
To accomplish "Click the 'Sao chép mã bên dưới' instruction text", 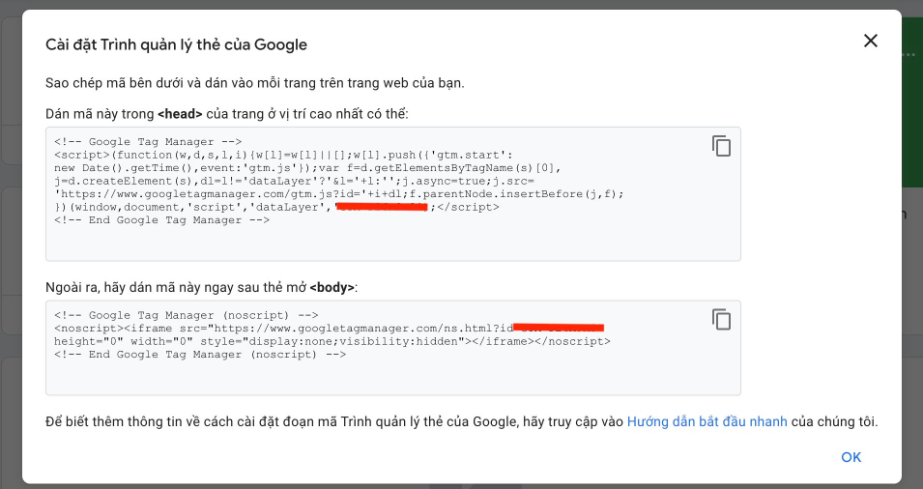I will click(x=255, y=83).
